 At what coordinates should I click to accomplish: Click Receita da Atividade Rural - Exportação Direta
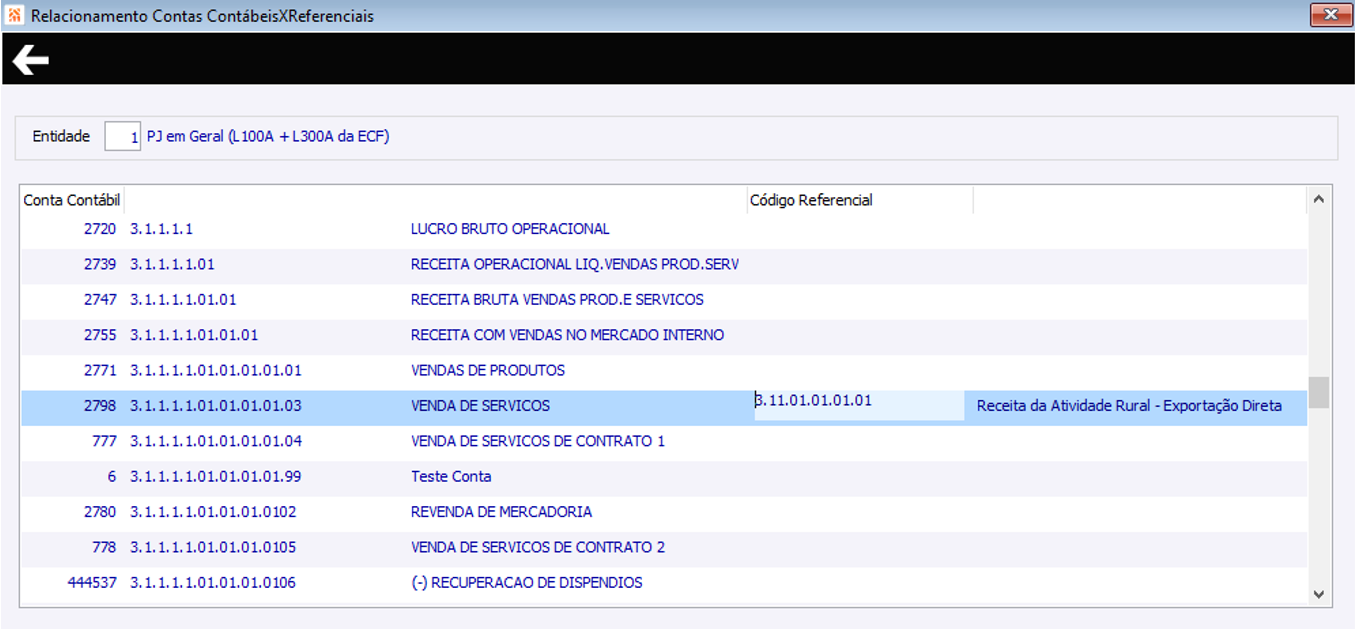pos(1129,406)
